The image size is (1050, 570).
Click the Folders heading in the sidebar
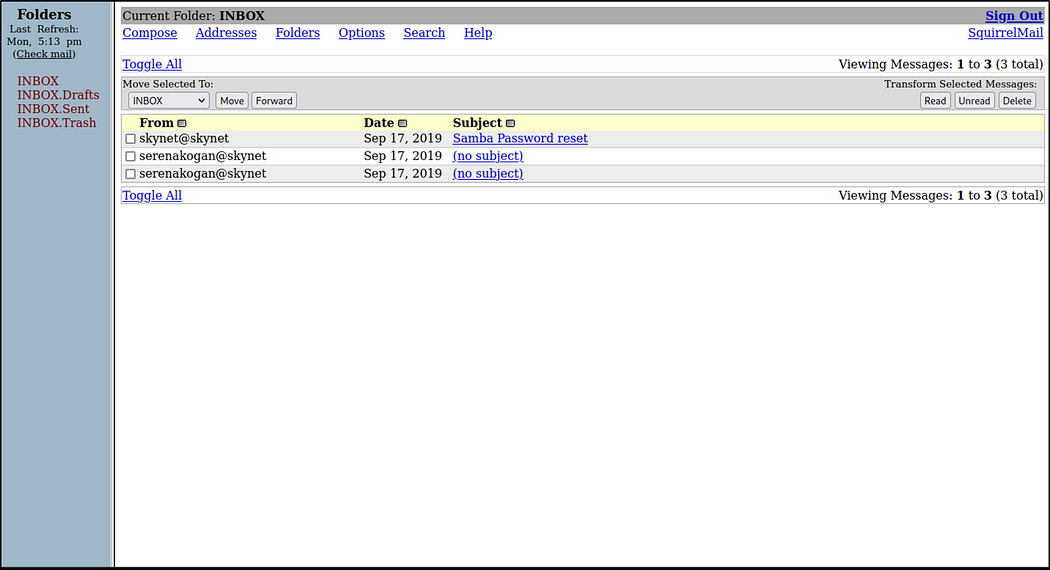[x=44, y=14]
